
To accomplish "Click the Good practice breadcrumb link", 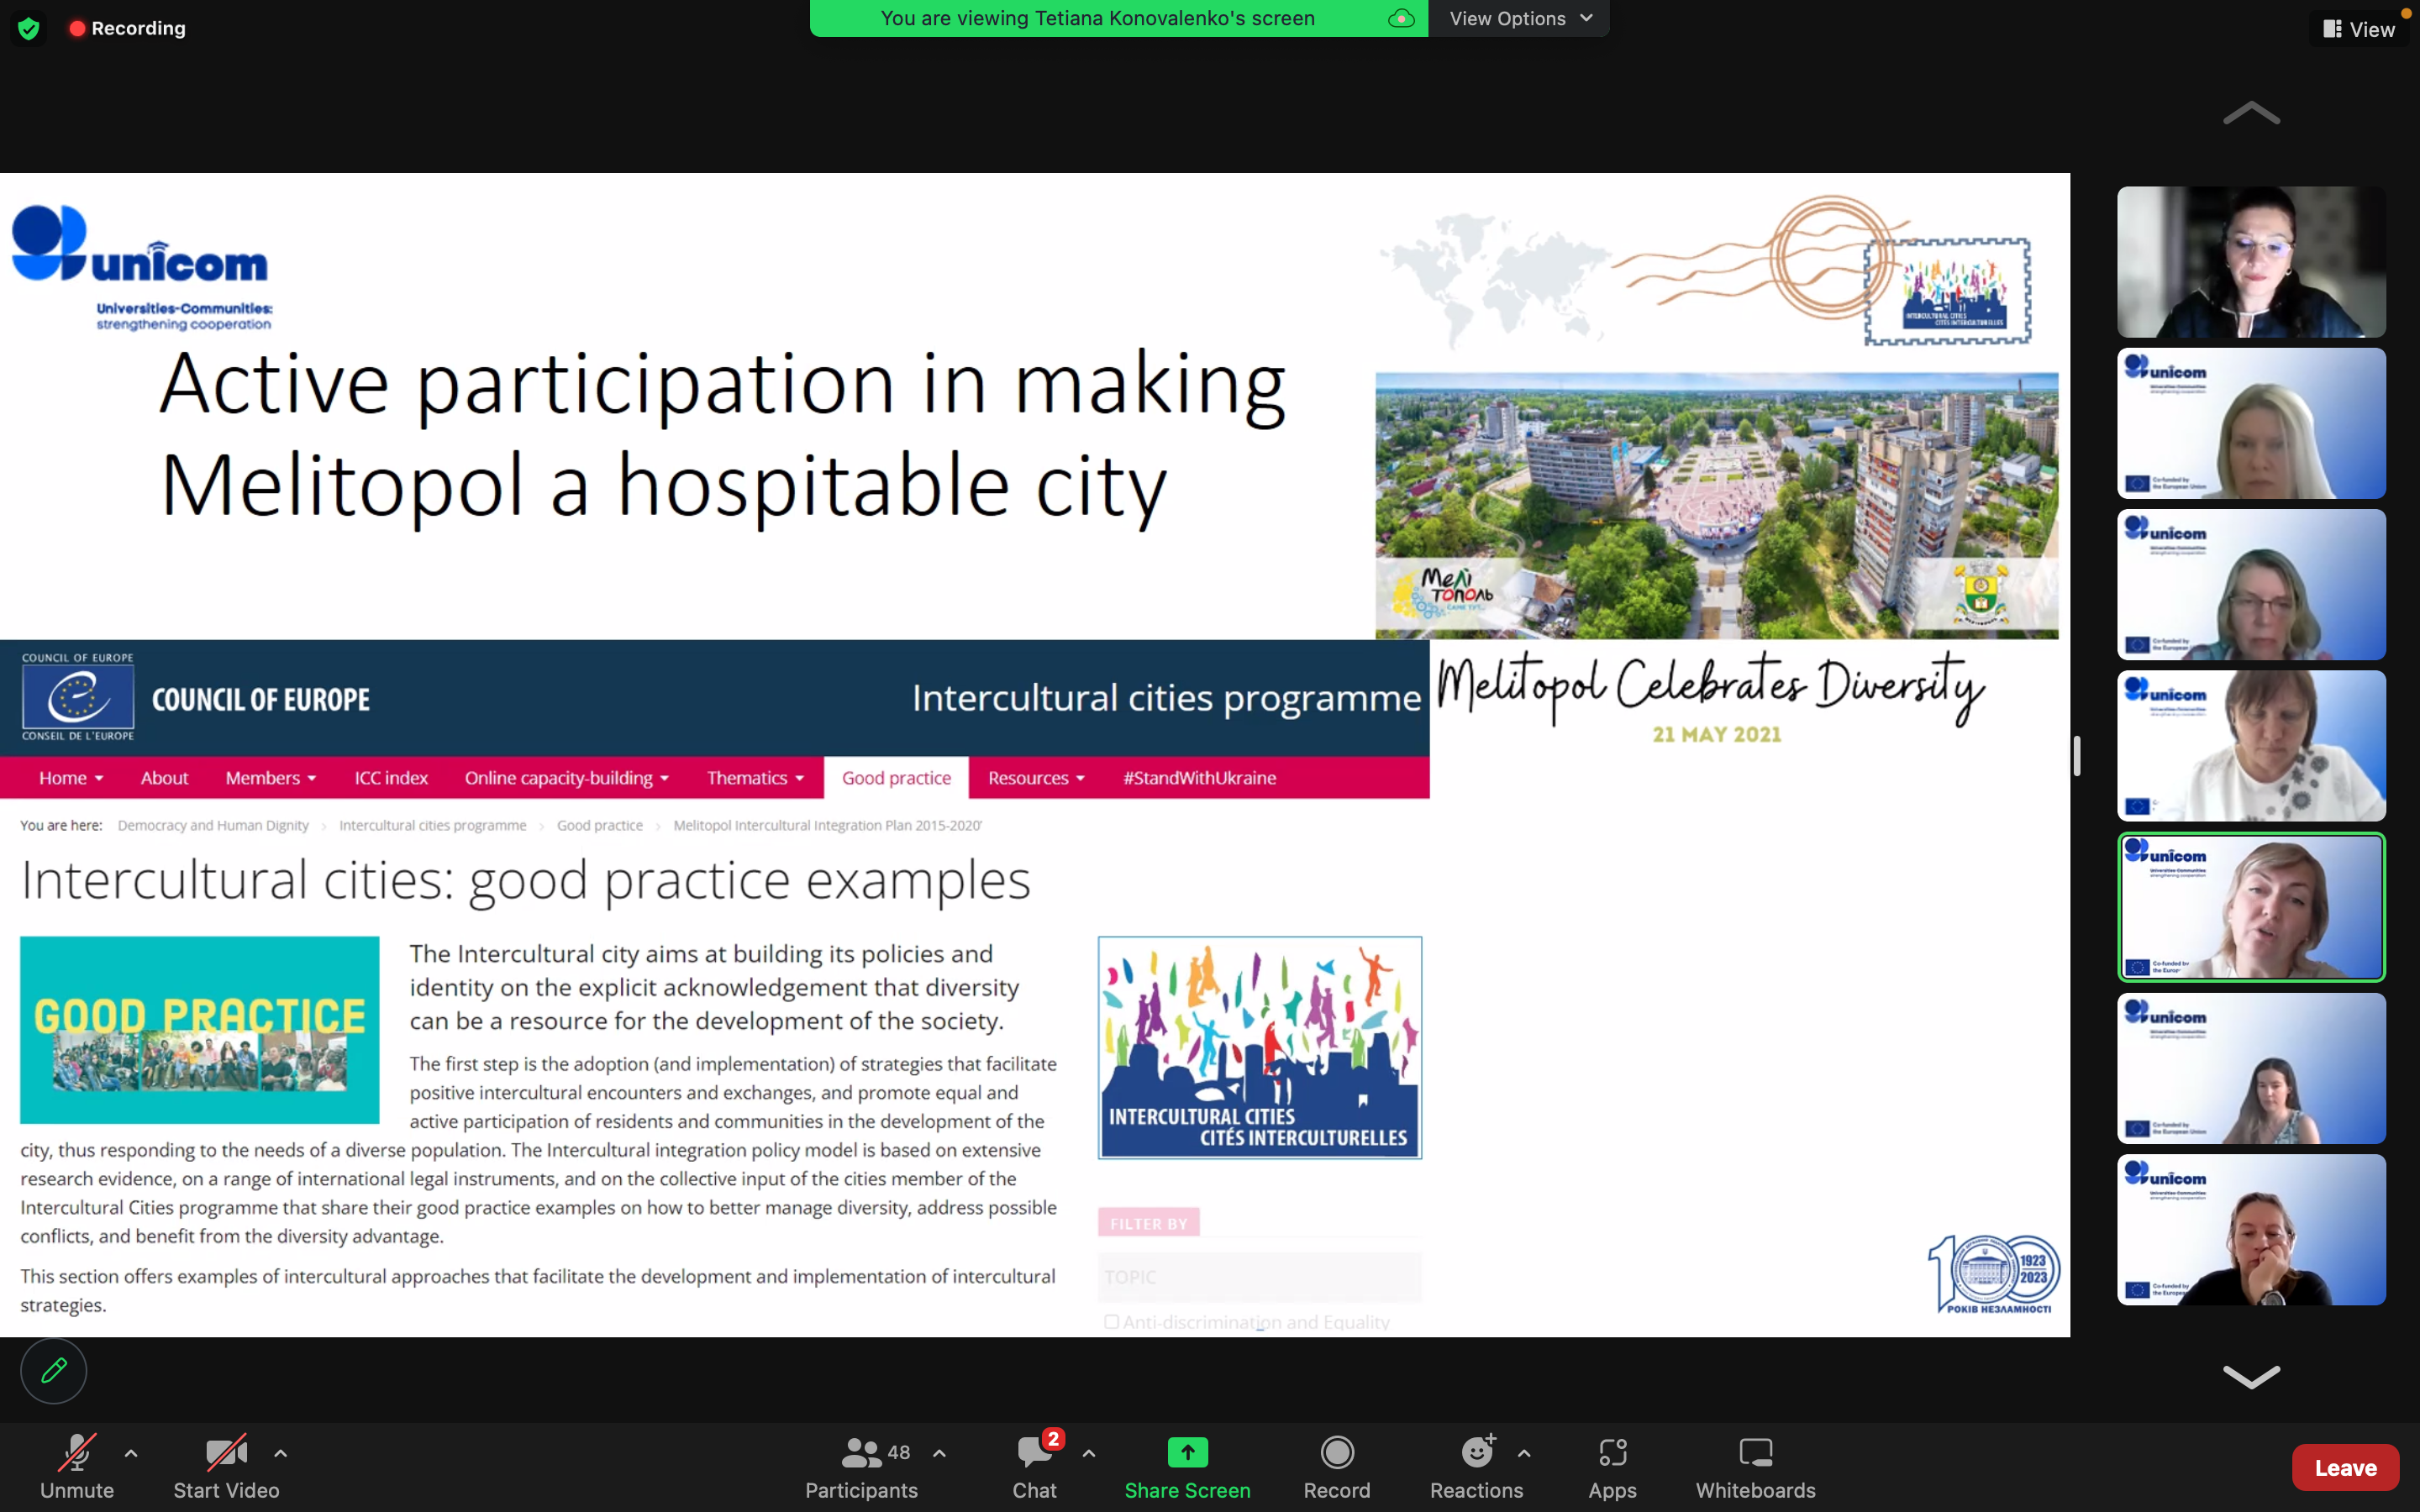I will coord(600,825).
